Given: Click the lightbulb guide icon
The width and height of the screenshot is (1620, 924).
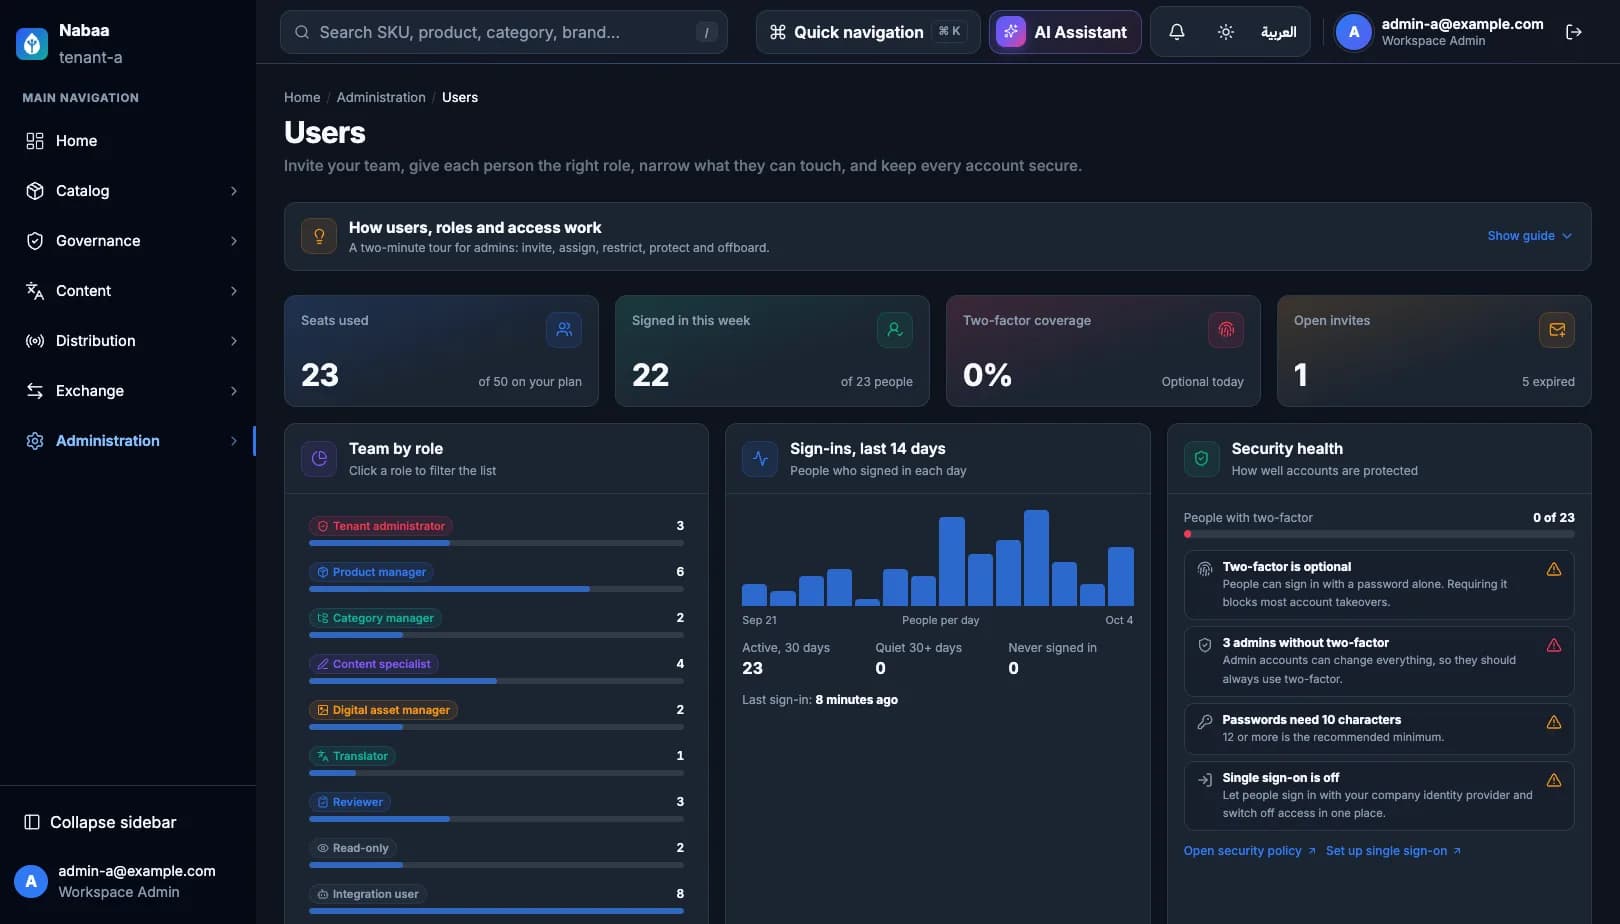Looking at the screenshot, I should (x=319, y=237).
